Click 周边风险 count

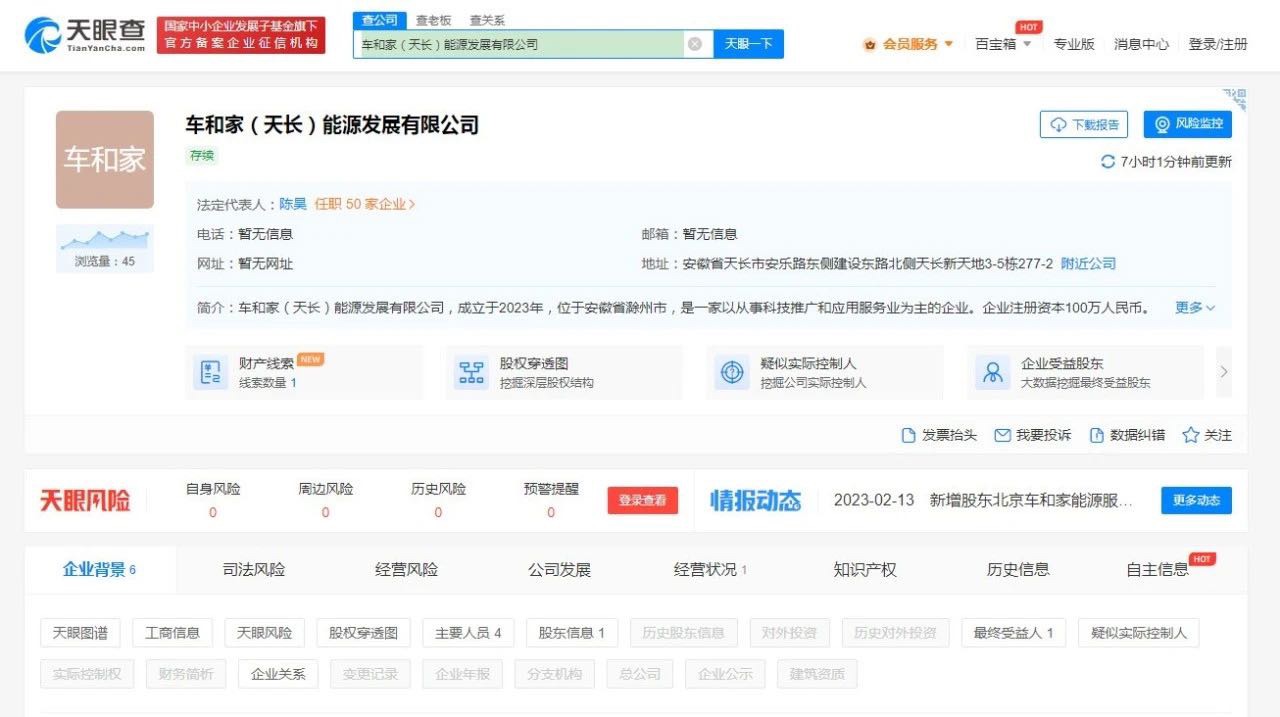(325, 513)
